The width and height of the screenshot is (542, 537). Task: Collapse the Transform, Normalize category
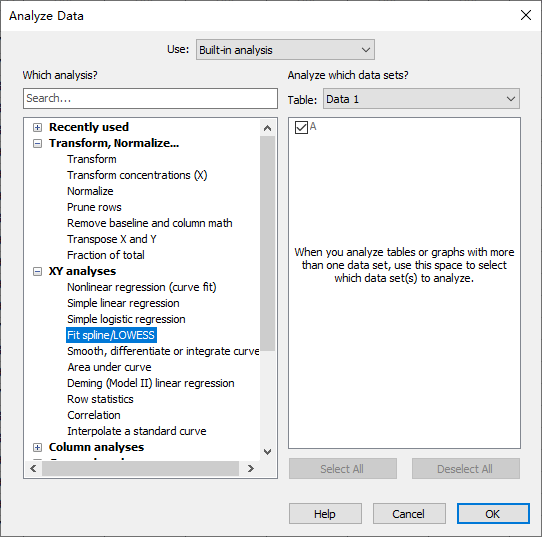pos(37,143)
